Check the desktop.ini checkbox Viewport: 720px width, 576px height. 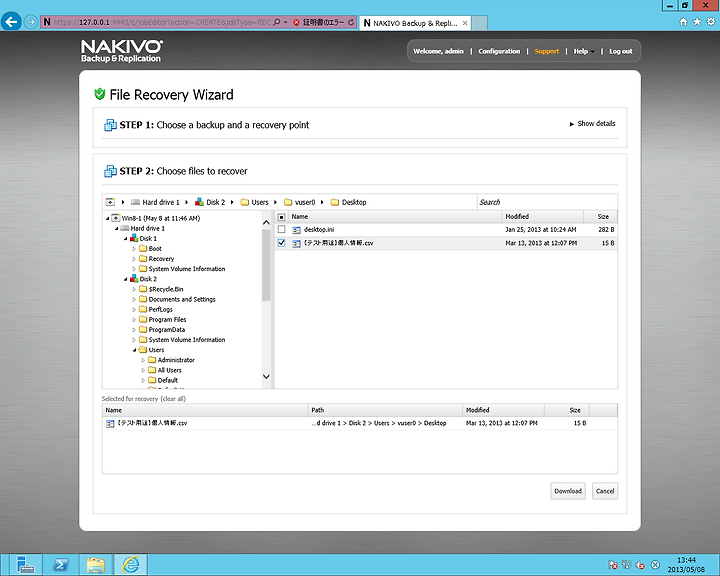pos(282,229)
